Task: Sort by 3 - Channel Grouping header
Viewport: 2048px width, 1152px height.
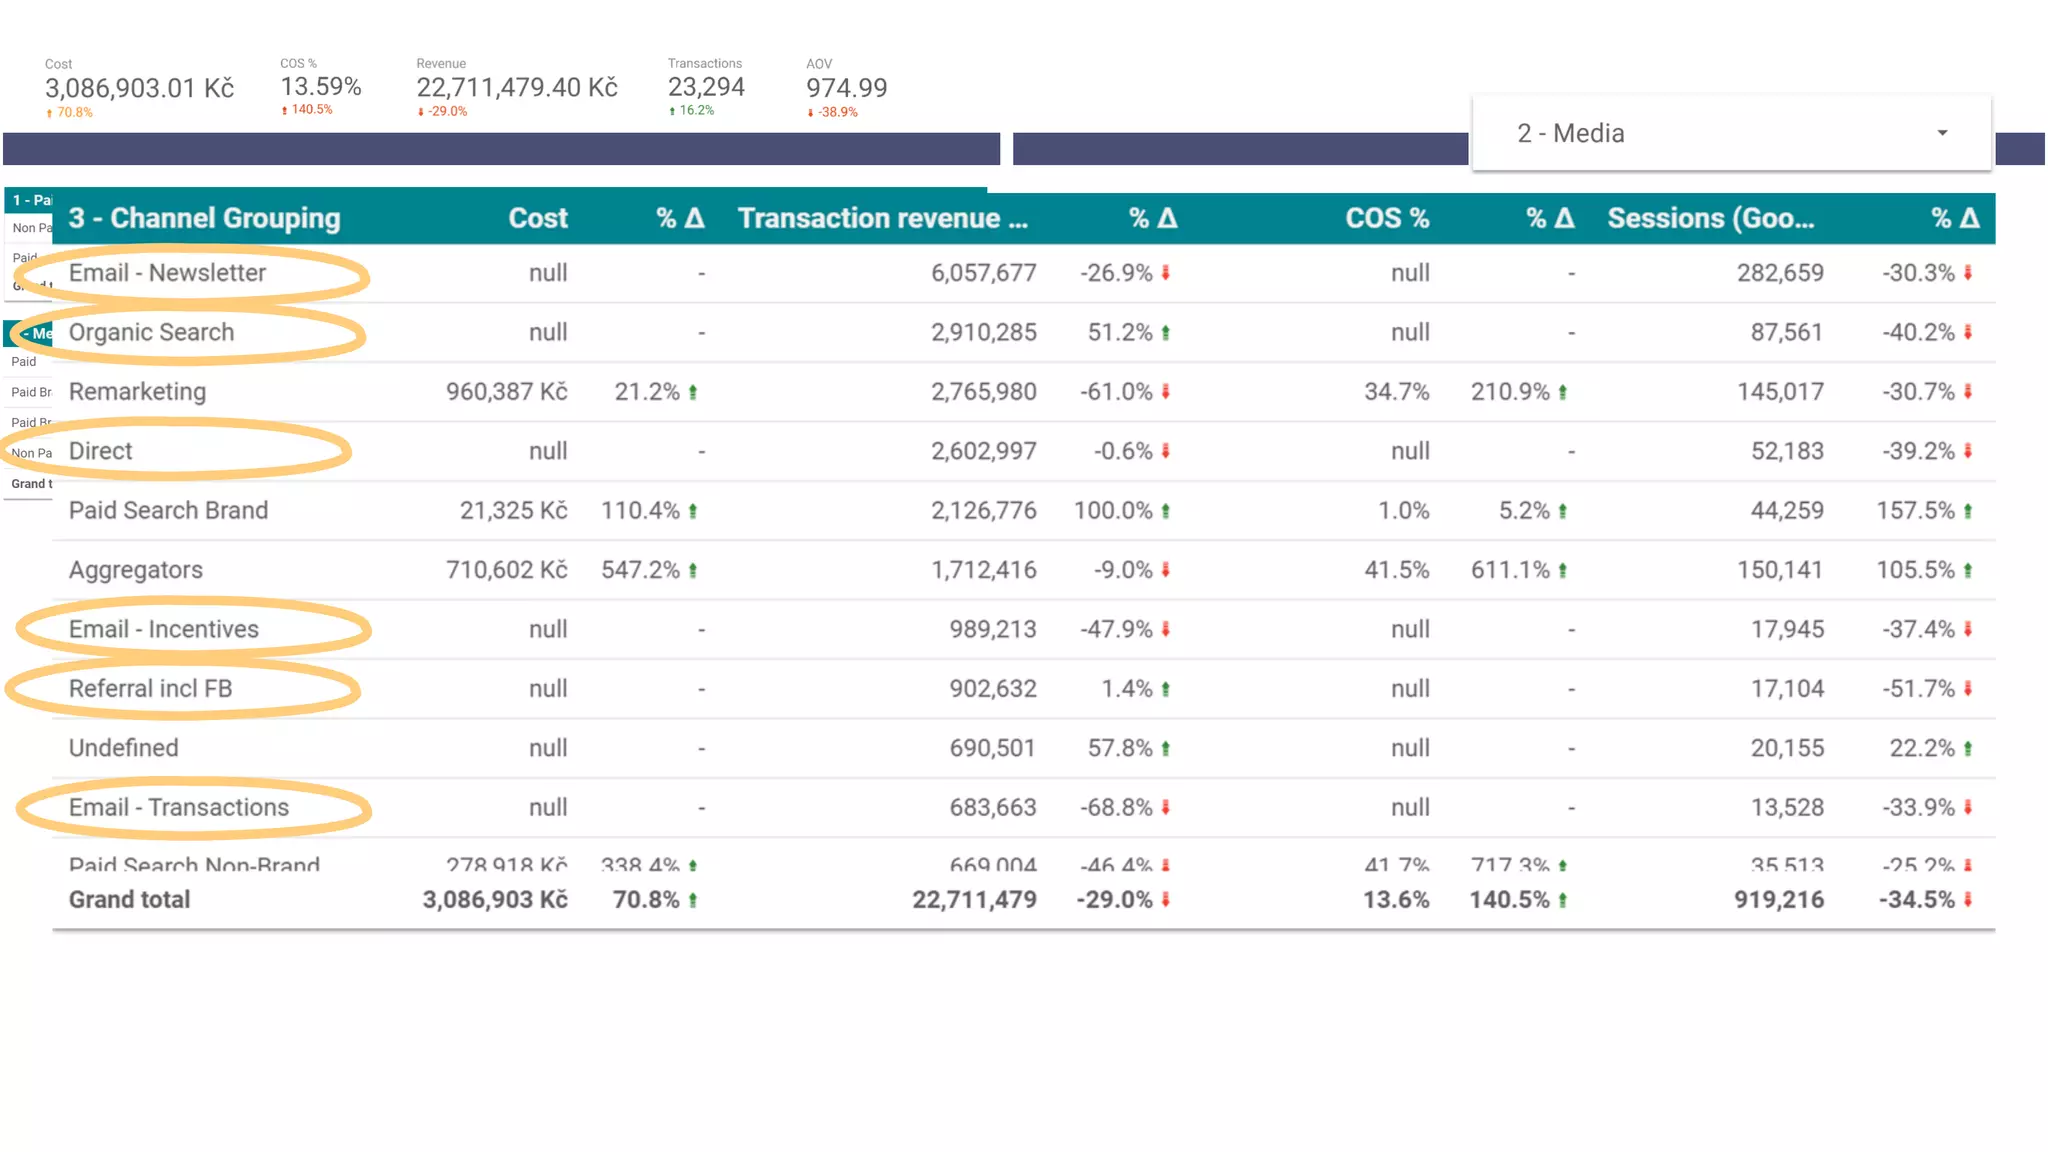Action: [204, 218]
